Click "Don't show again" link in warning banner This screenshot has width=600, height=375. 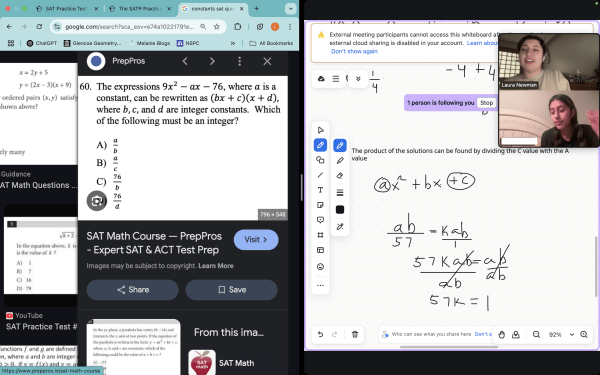coord(354,51)
